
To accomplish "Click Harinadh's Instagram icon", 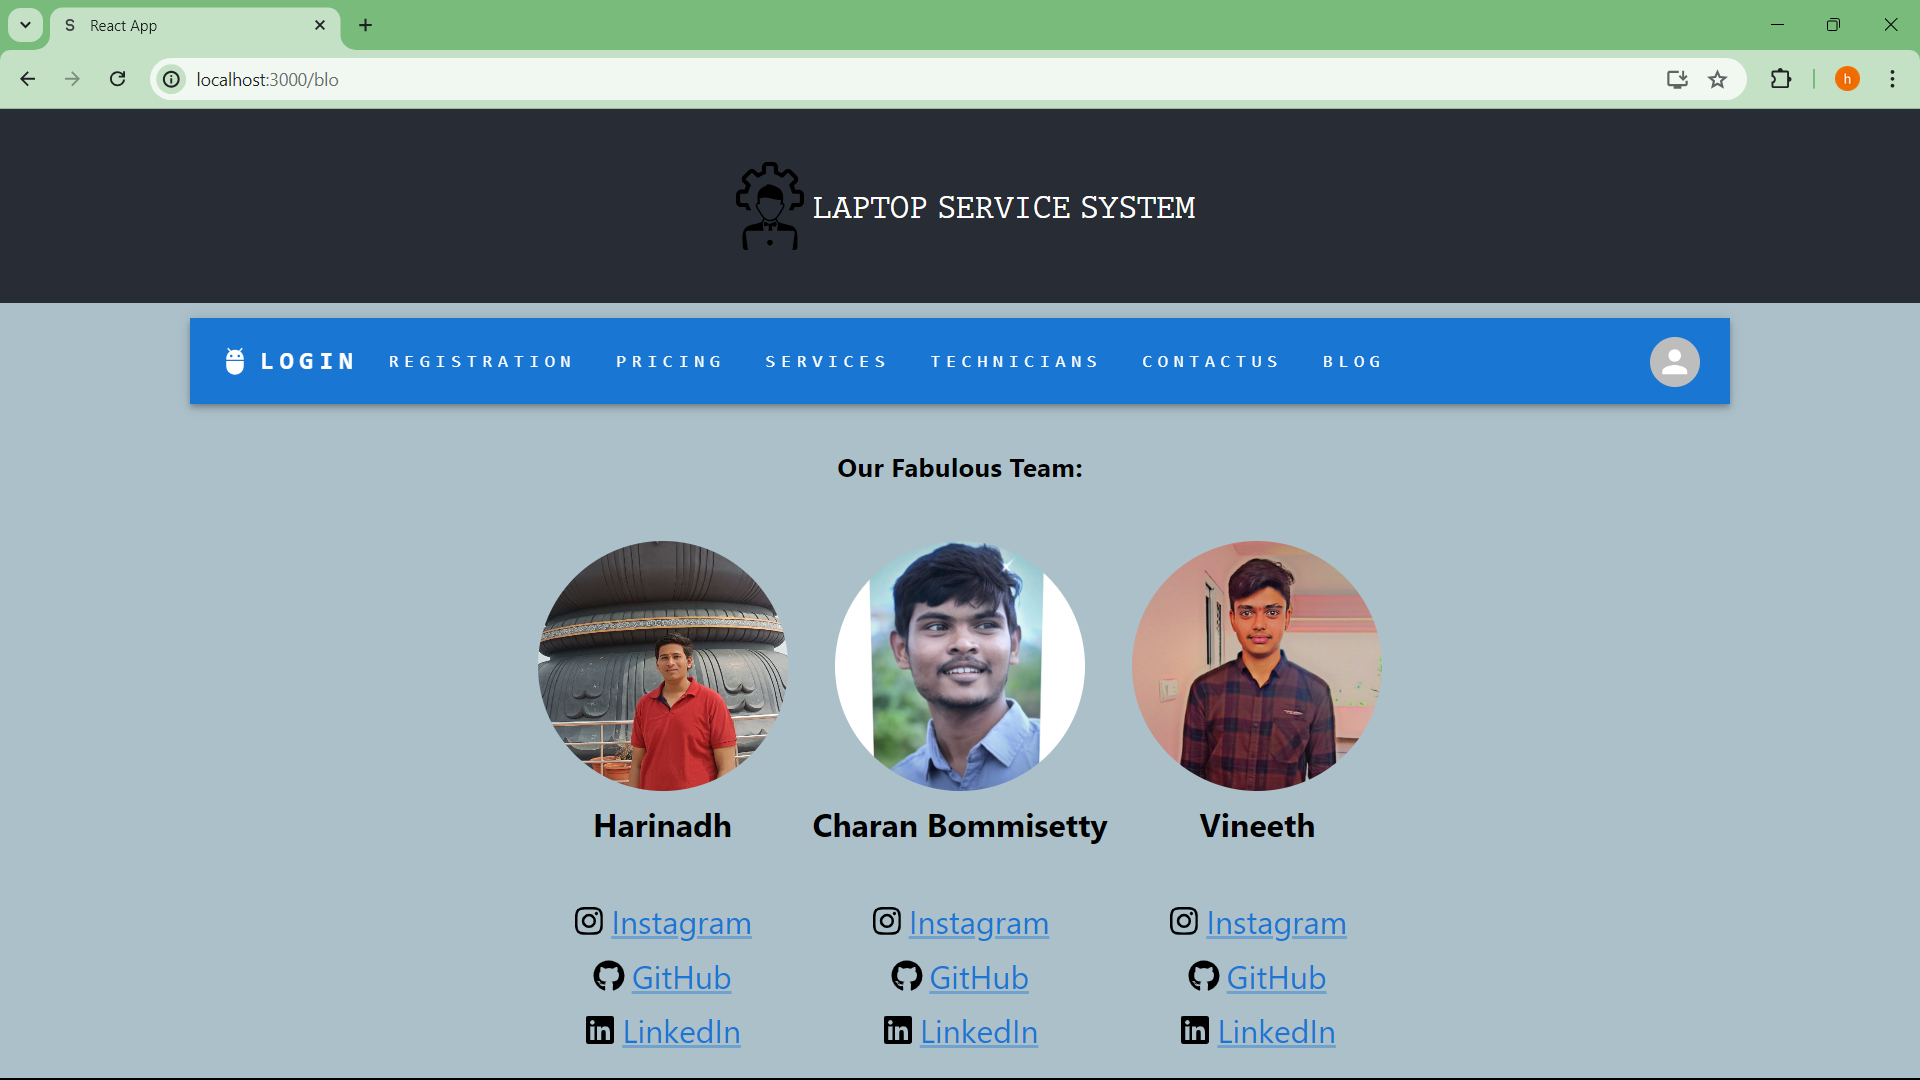I will tap(589, 921).
